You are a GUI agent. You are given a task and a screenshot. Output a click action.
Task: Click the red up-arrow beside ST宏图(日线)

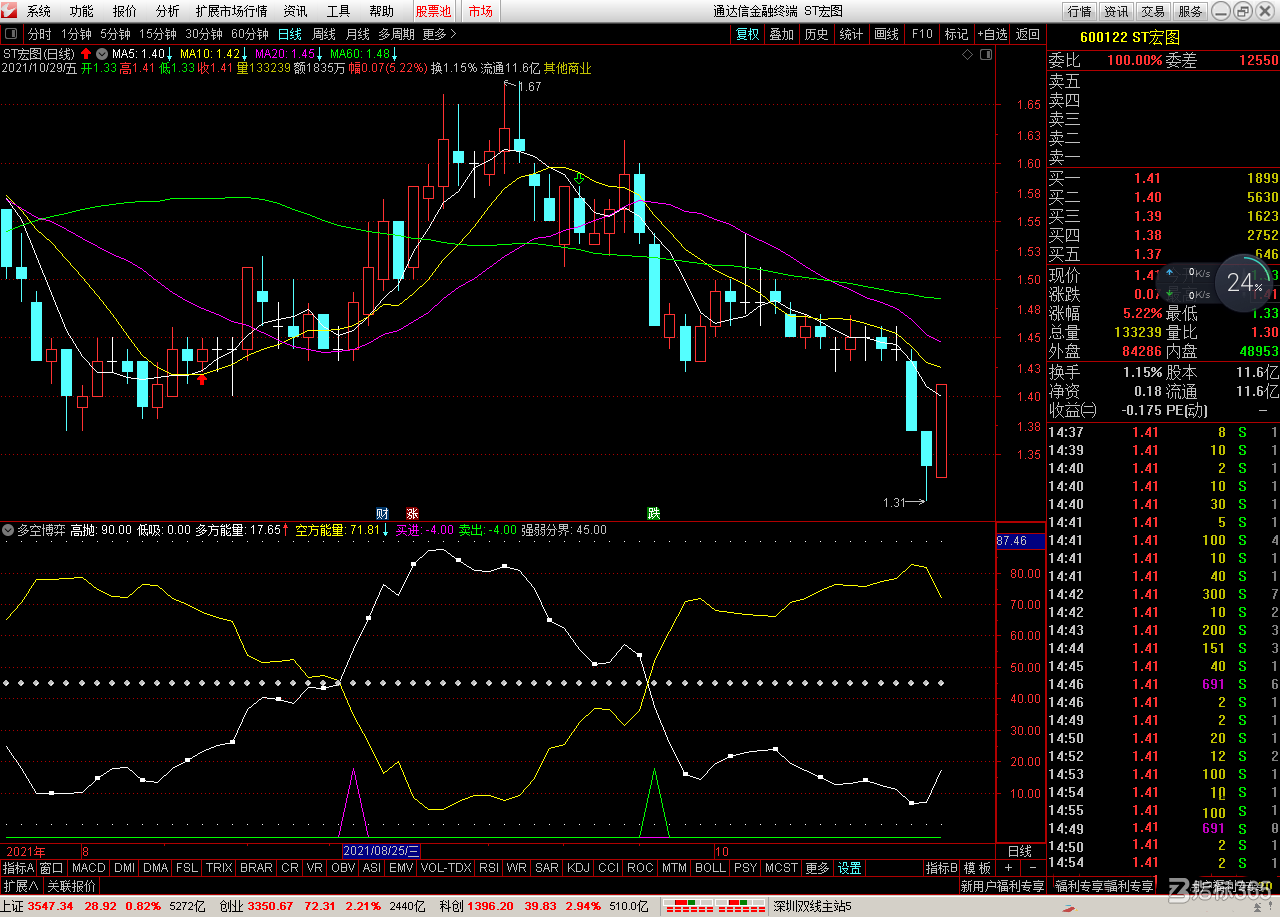(x=86, y=53)
